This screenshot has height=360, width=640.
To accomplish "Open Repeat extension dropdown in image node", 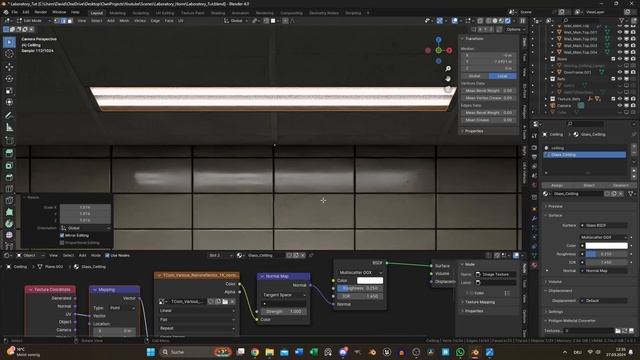I will (x=197, y=328).
